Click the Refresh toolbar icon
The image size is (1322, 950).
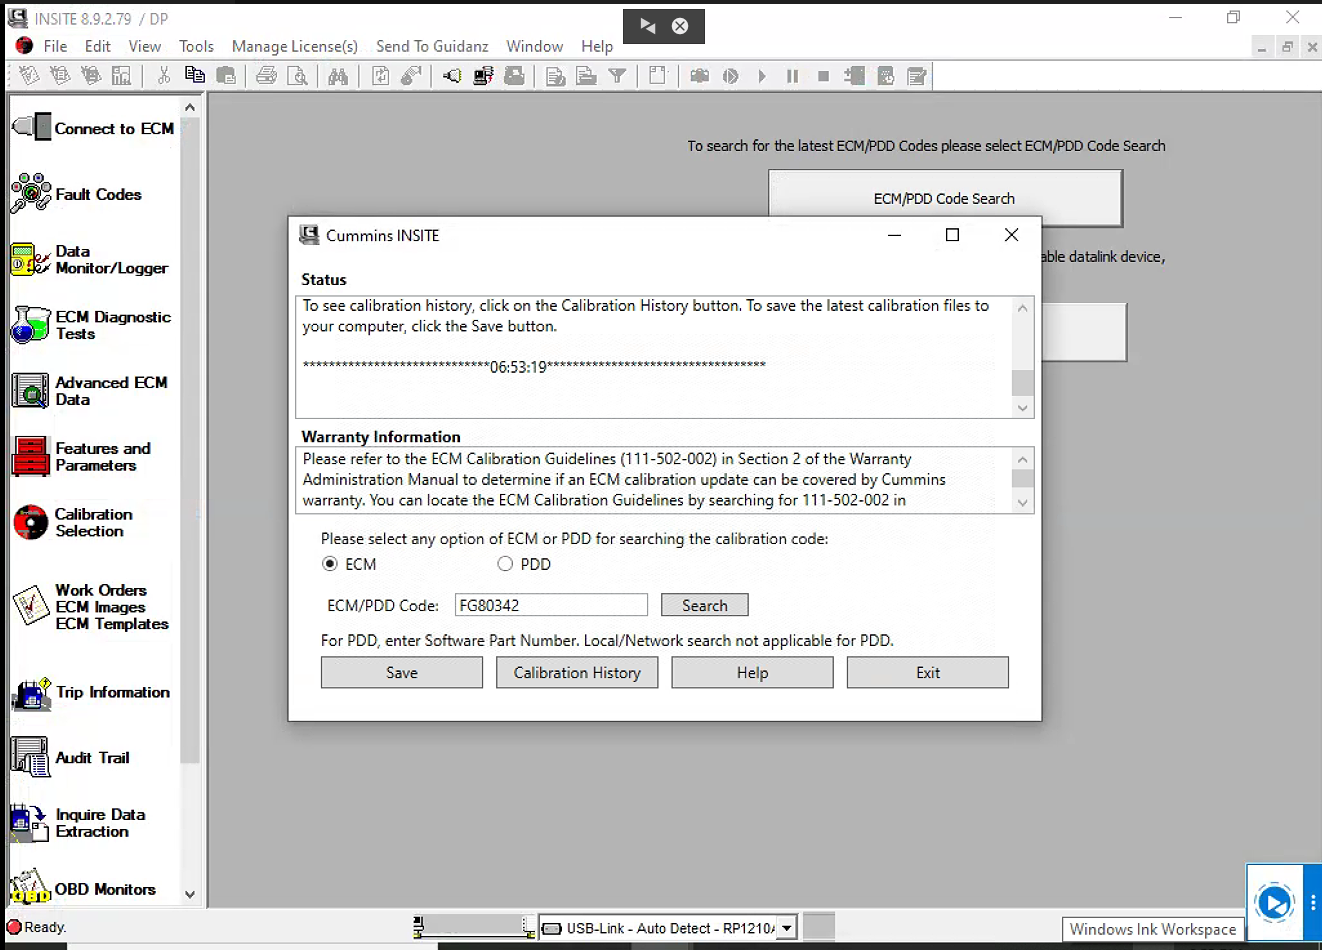(380, 76)
